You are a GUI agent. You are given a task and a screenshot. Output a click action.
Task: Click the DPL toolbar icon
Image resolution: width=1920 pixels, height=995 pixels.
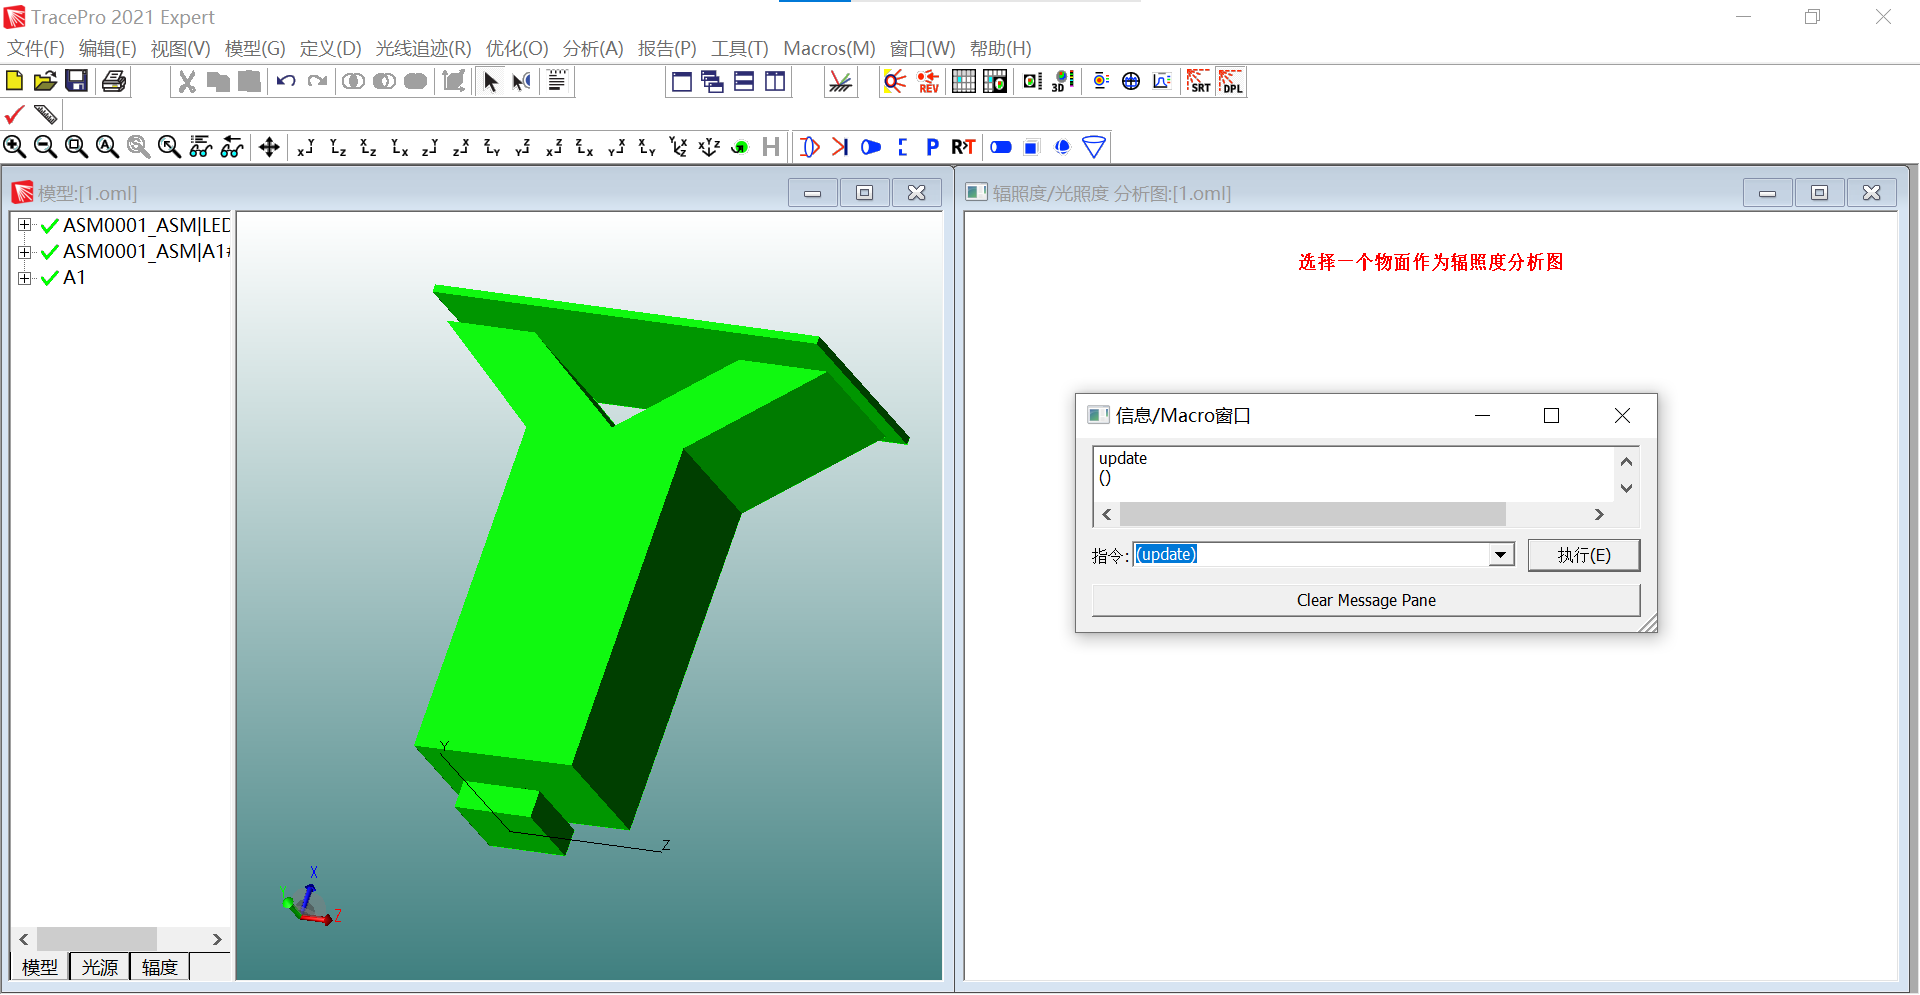pos(1231,81)
